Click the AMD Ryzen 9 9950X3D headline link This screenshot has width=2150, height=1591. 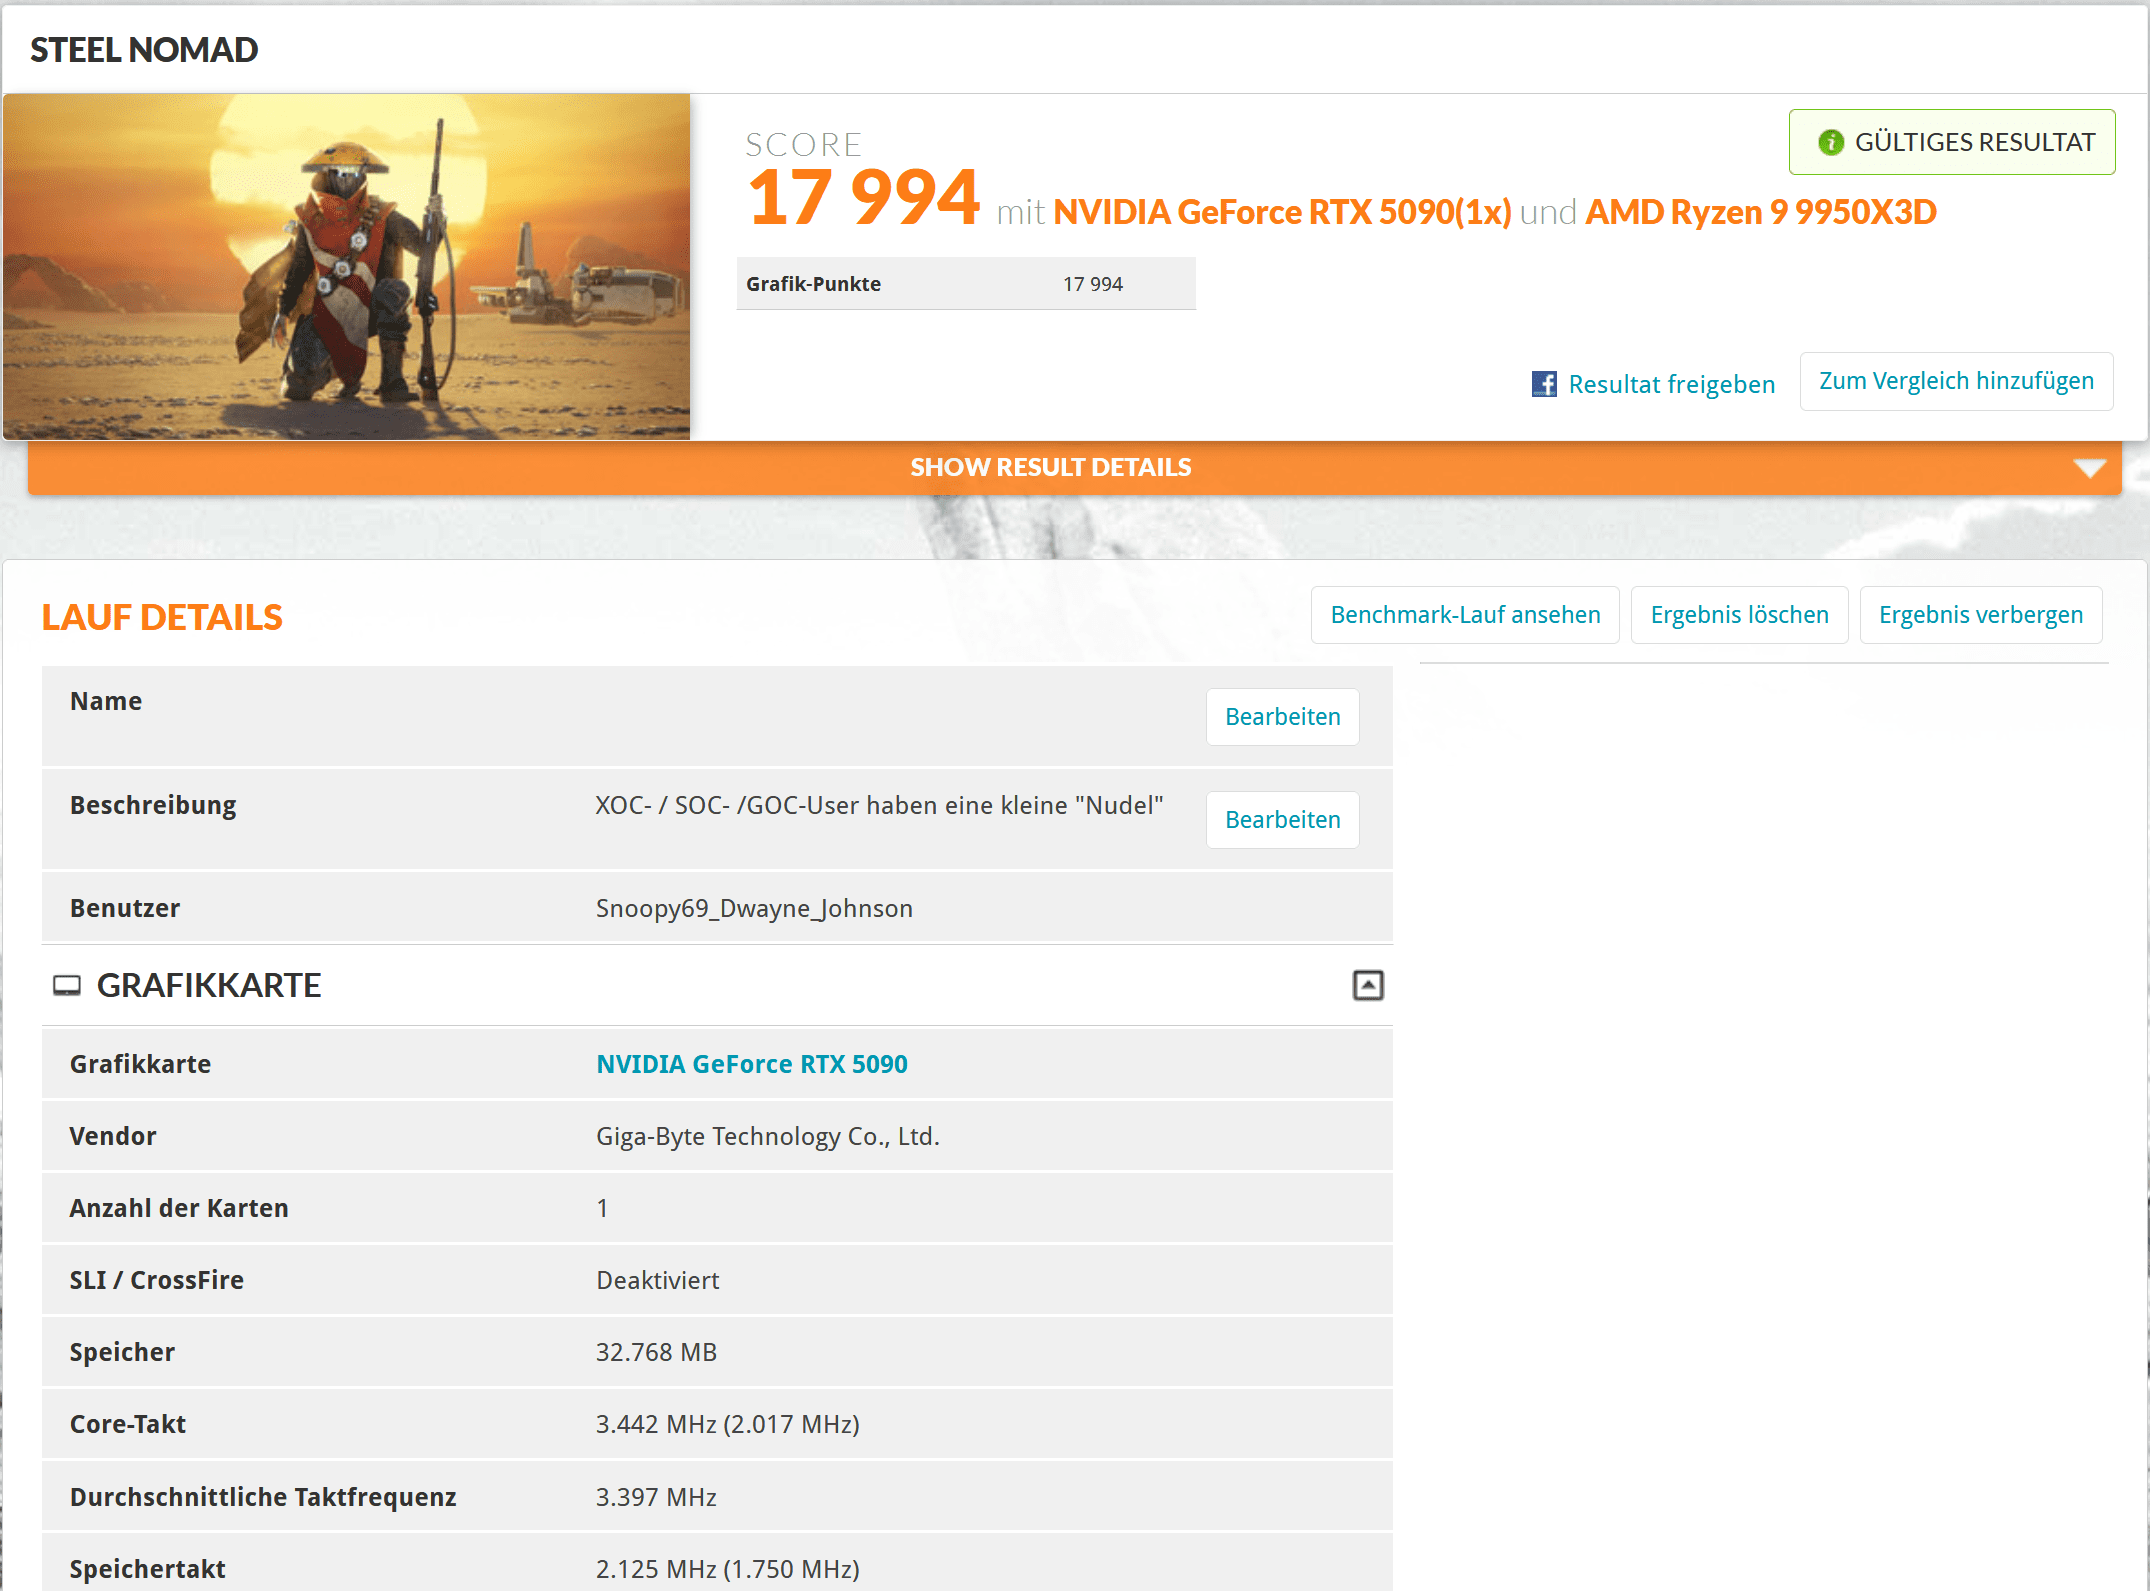pyautogui.click(x=1760, y=212)
